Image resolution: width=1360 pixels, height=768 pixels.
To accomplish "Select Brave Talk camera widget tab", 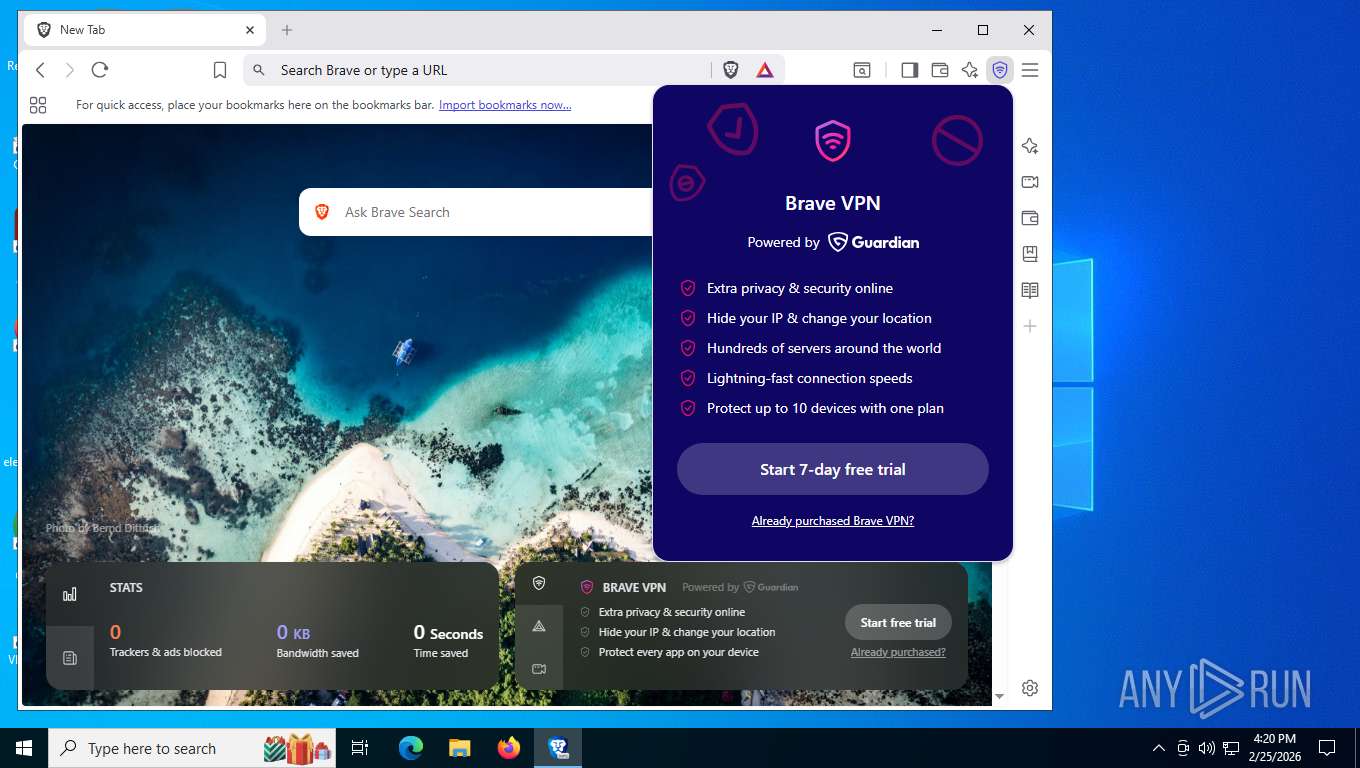I will 539,668.
